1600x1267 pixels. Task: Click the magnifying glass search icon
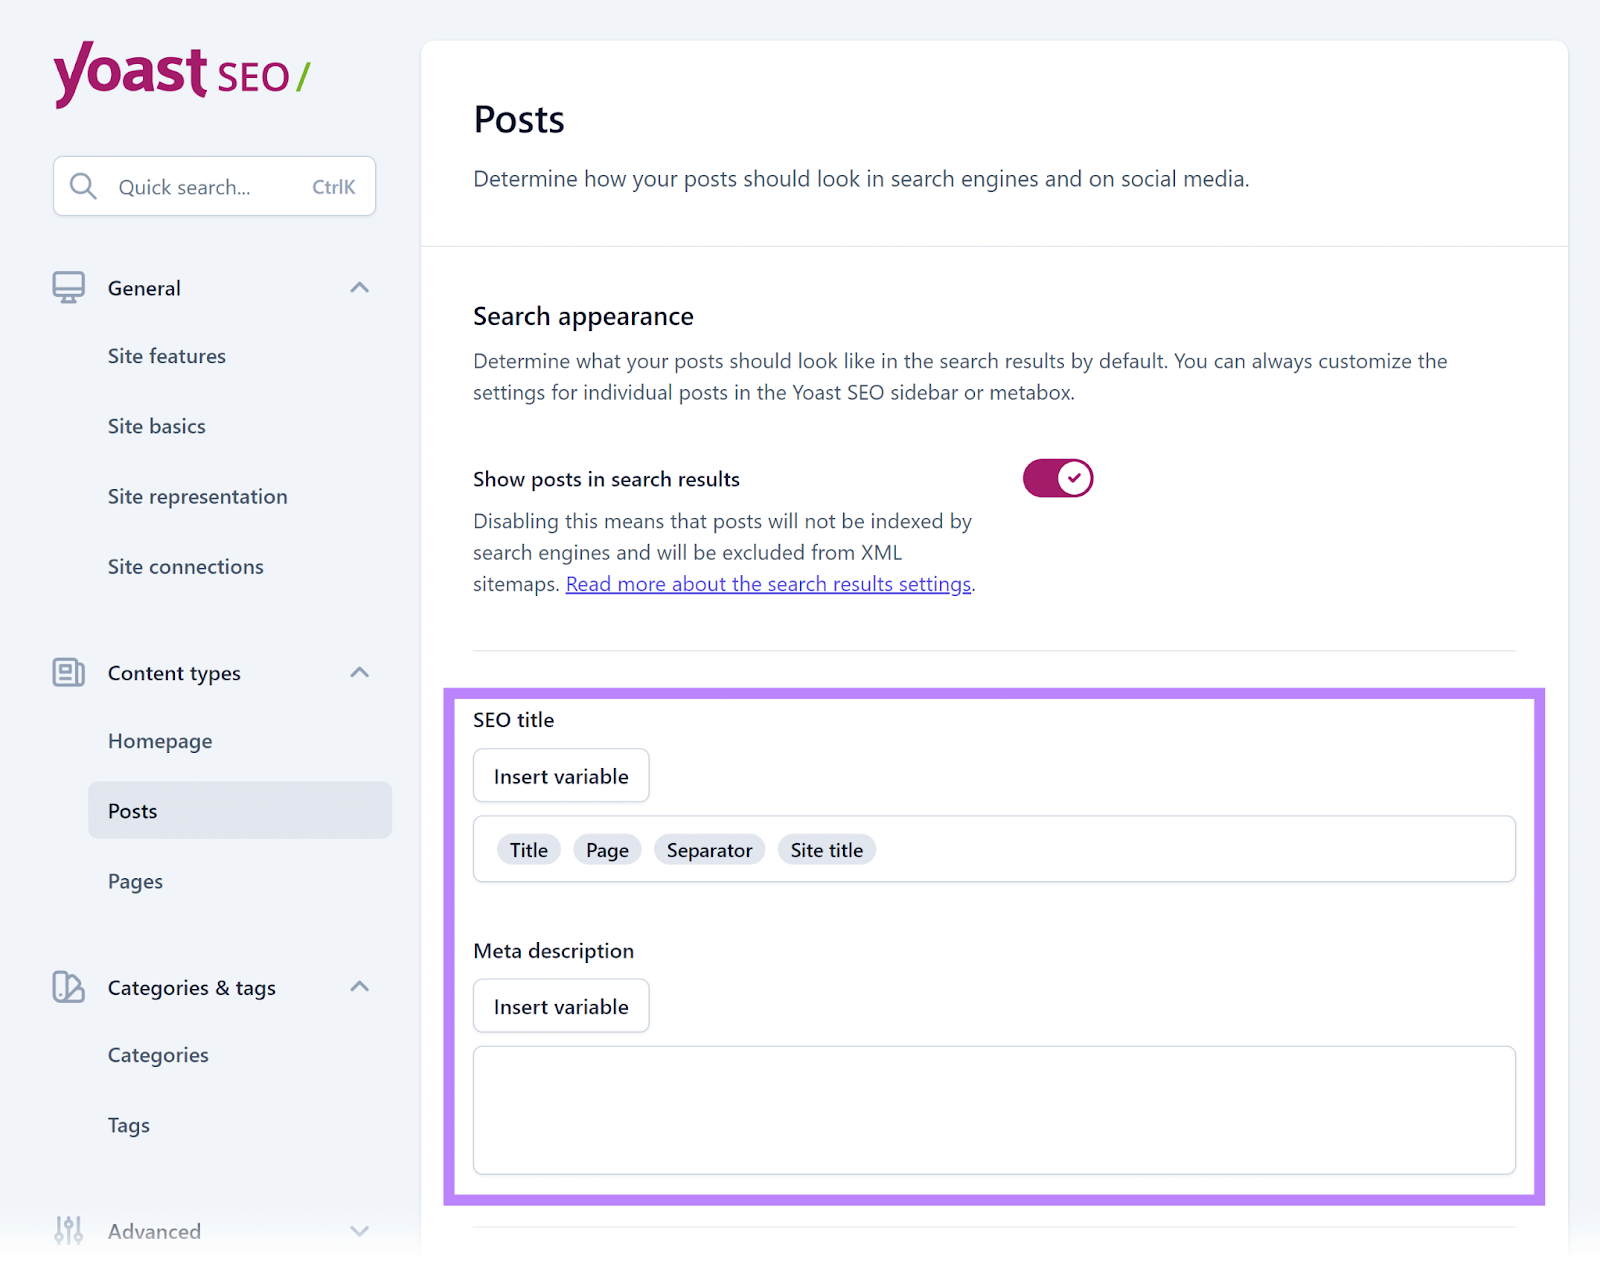tap(84, 186)
